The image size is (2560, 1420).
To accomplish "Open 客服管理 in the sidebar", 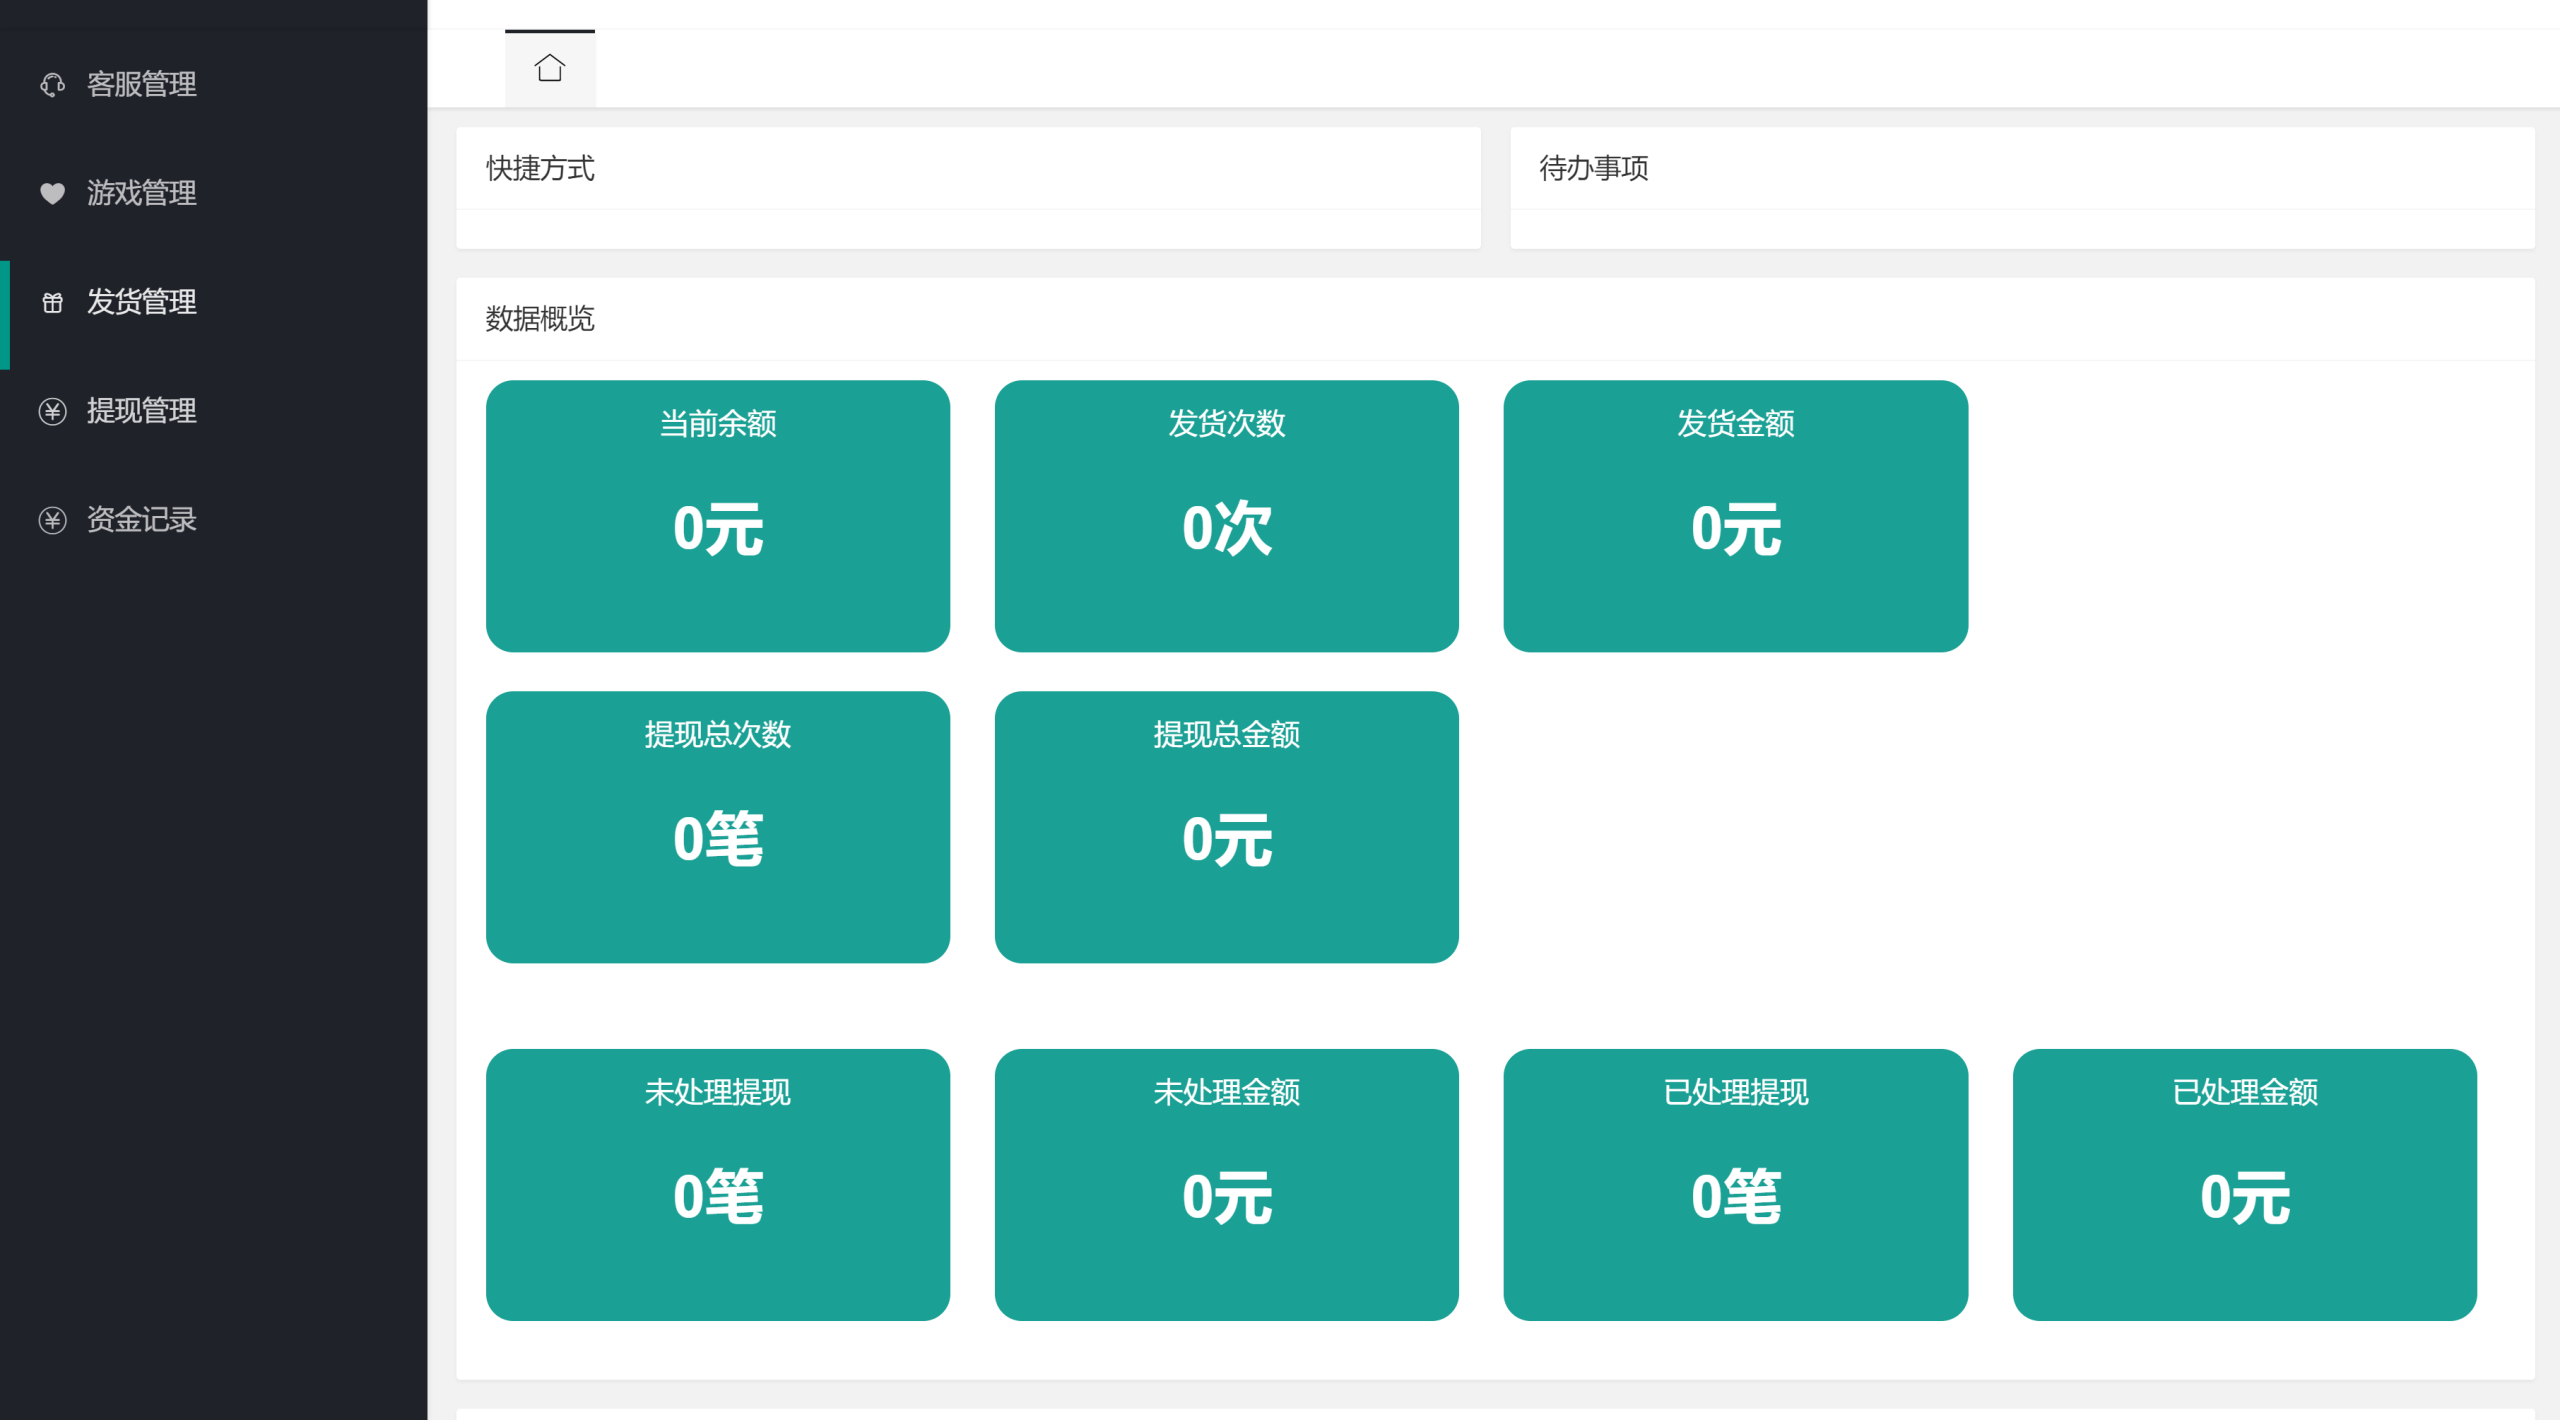I will 141,85.
